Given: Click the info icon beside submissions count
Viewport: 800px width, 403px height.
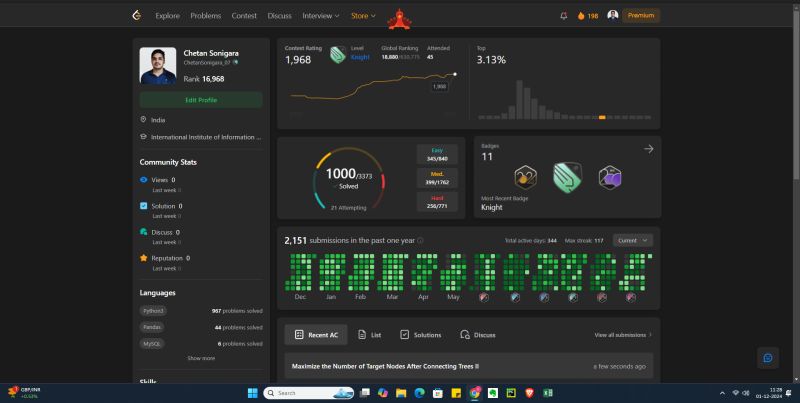Looking at the screenshot, I should point(420,240).
